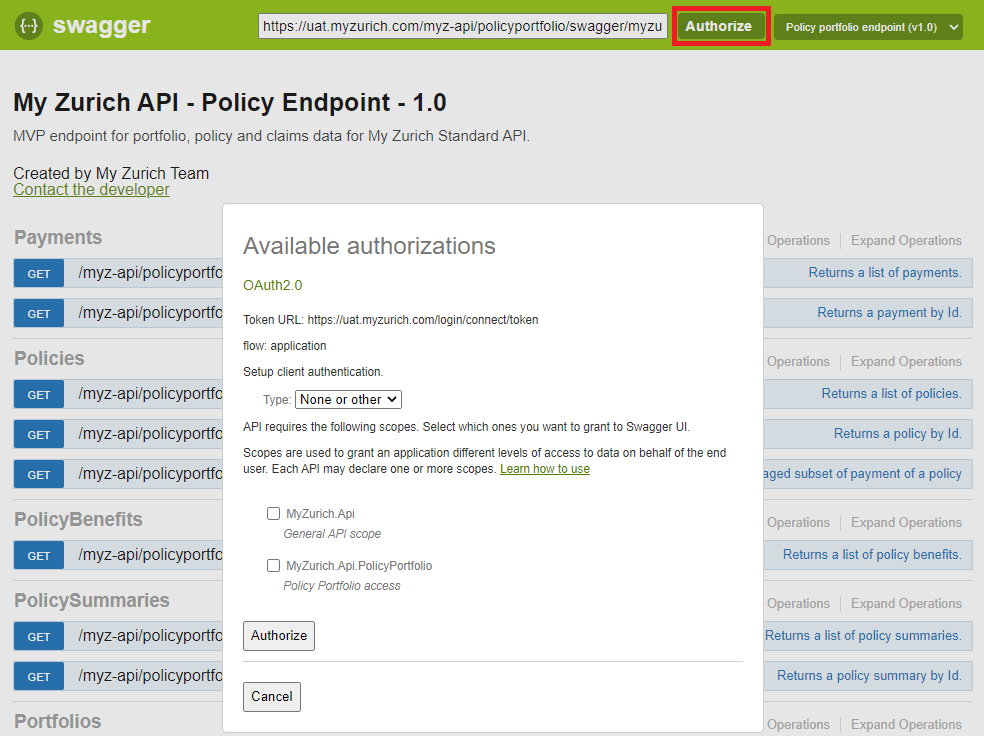Screen dimensions: 984x736
Task: Click the Operations link beside PolicySummaries
Action: point(798,603)
